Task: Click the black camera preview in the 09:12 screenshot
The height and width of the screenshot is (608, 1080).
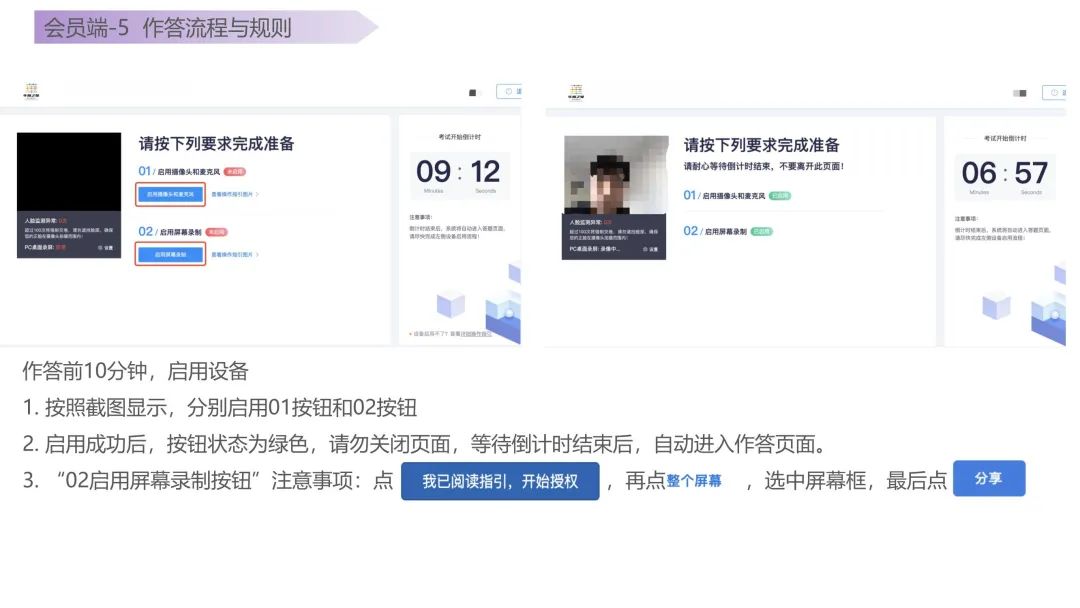Action: pyautogui.click(x=69, y=171)
